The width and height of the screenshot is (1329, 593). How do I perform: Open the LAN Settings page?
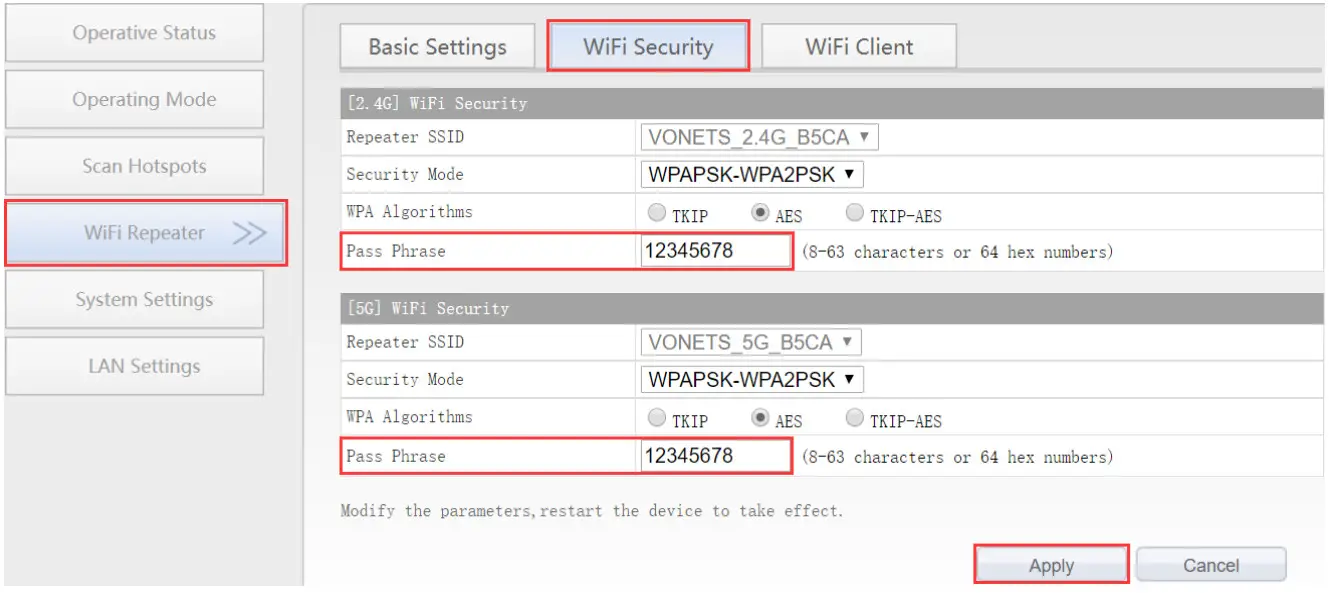point(135,366)
